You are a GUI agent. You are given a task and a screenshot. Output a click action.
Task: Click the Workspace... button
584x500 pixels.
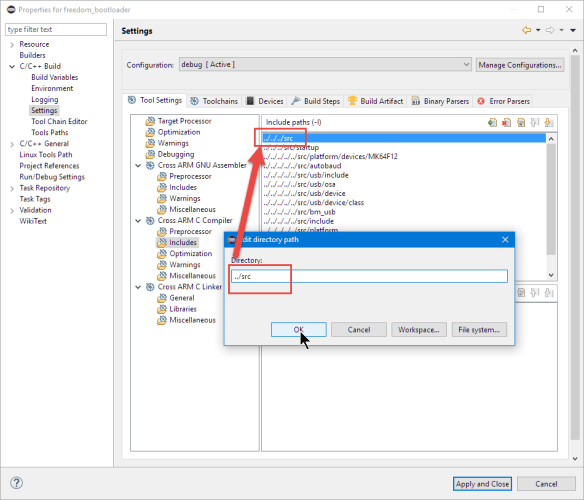pos(419,330)
